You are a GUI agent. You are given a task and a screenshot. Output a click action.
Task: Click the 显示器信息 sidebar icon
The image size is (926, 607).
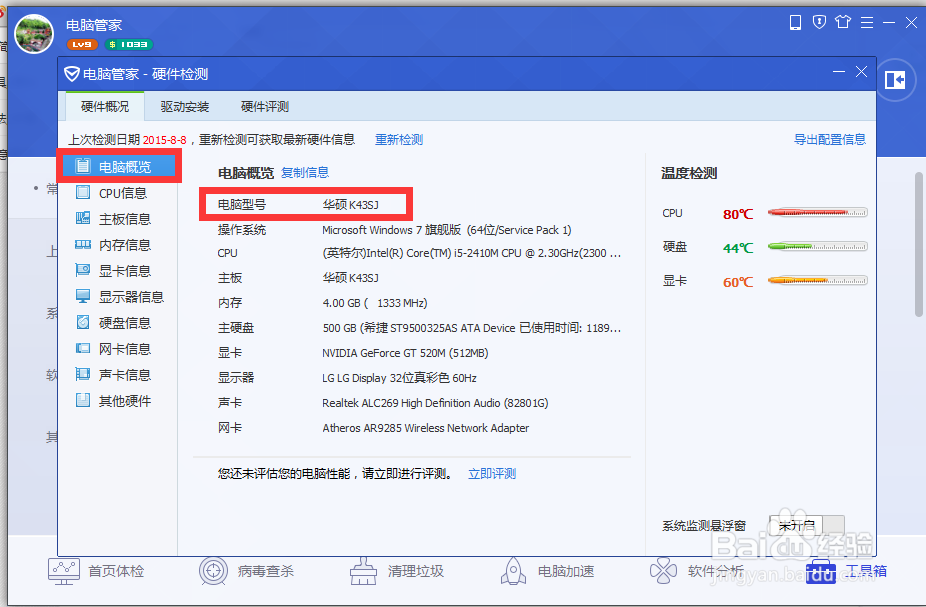click(x=83, y=296)
